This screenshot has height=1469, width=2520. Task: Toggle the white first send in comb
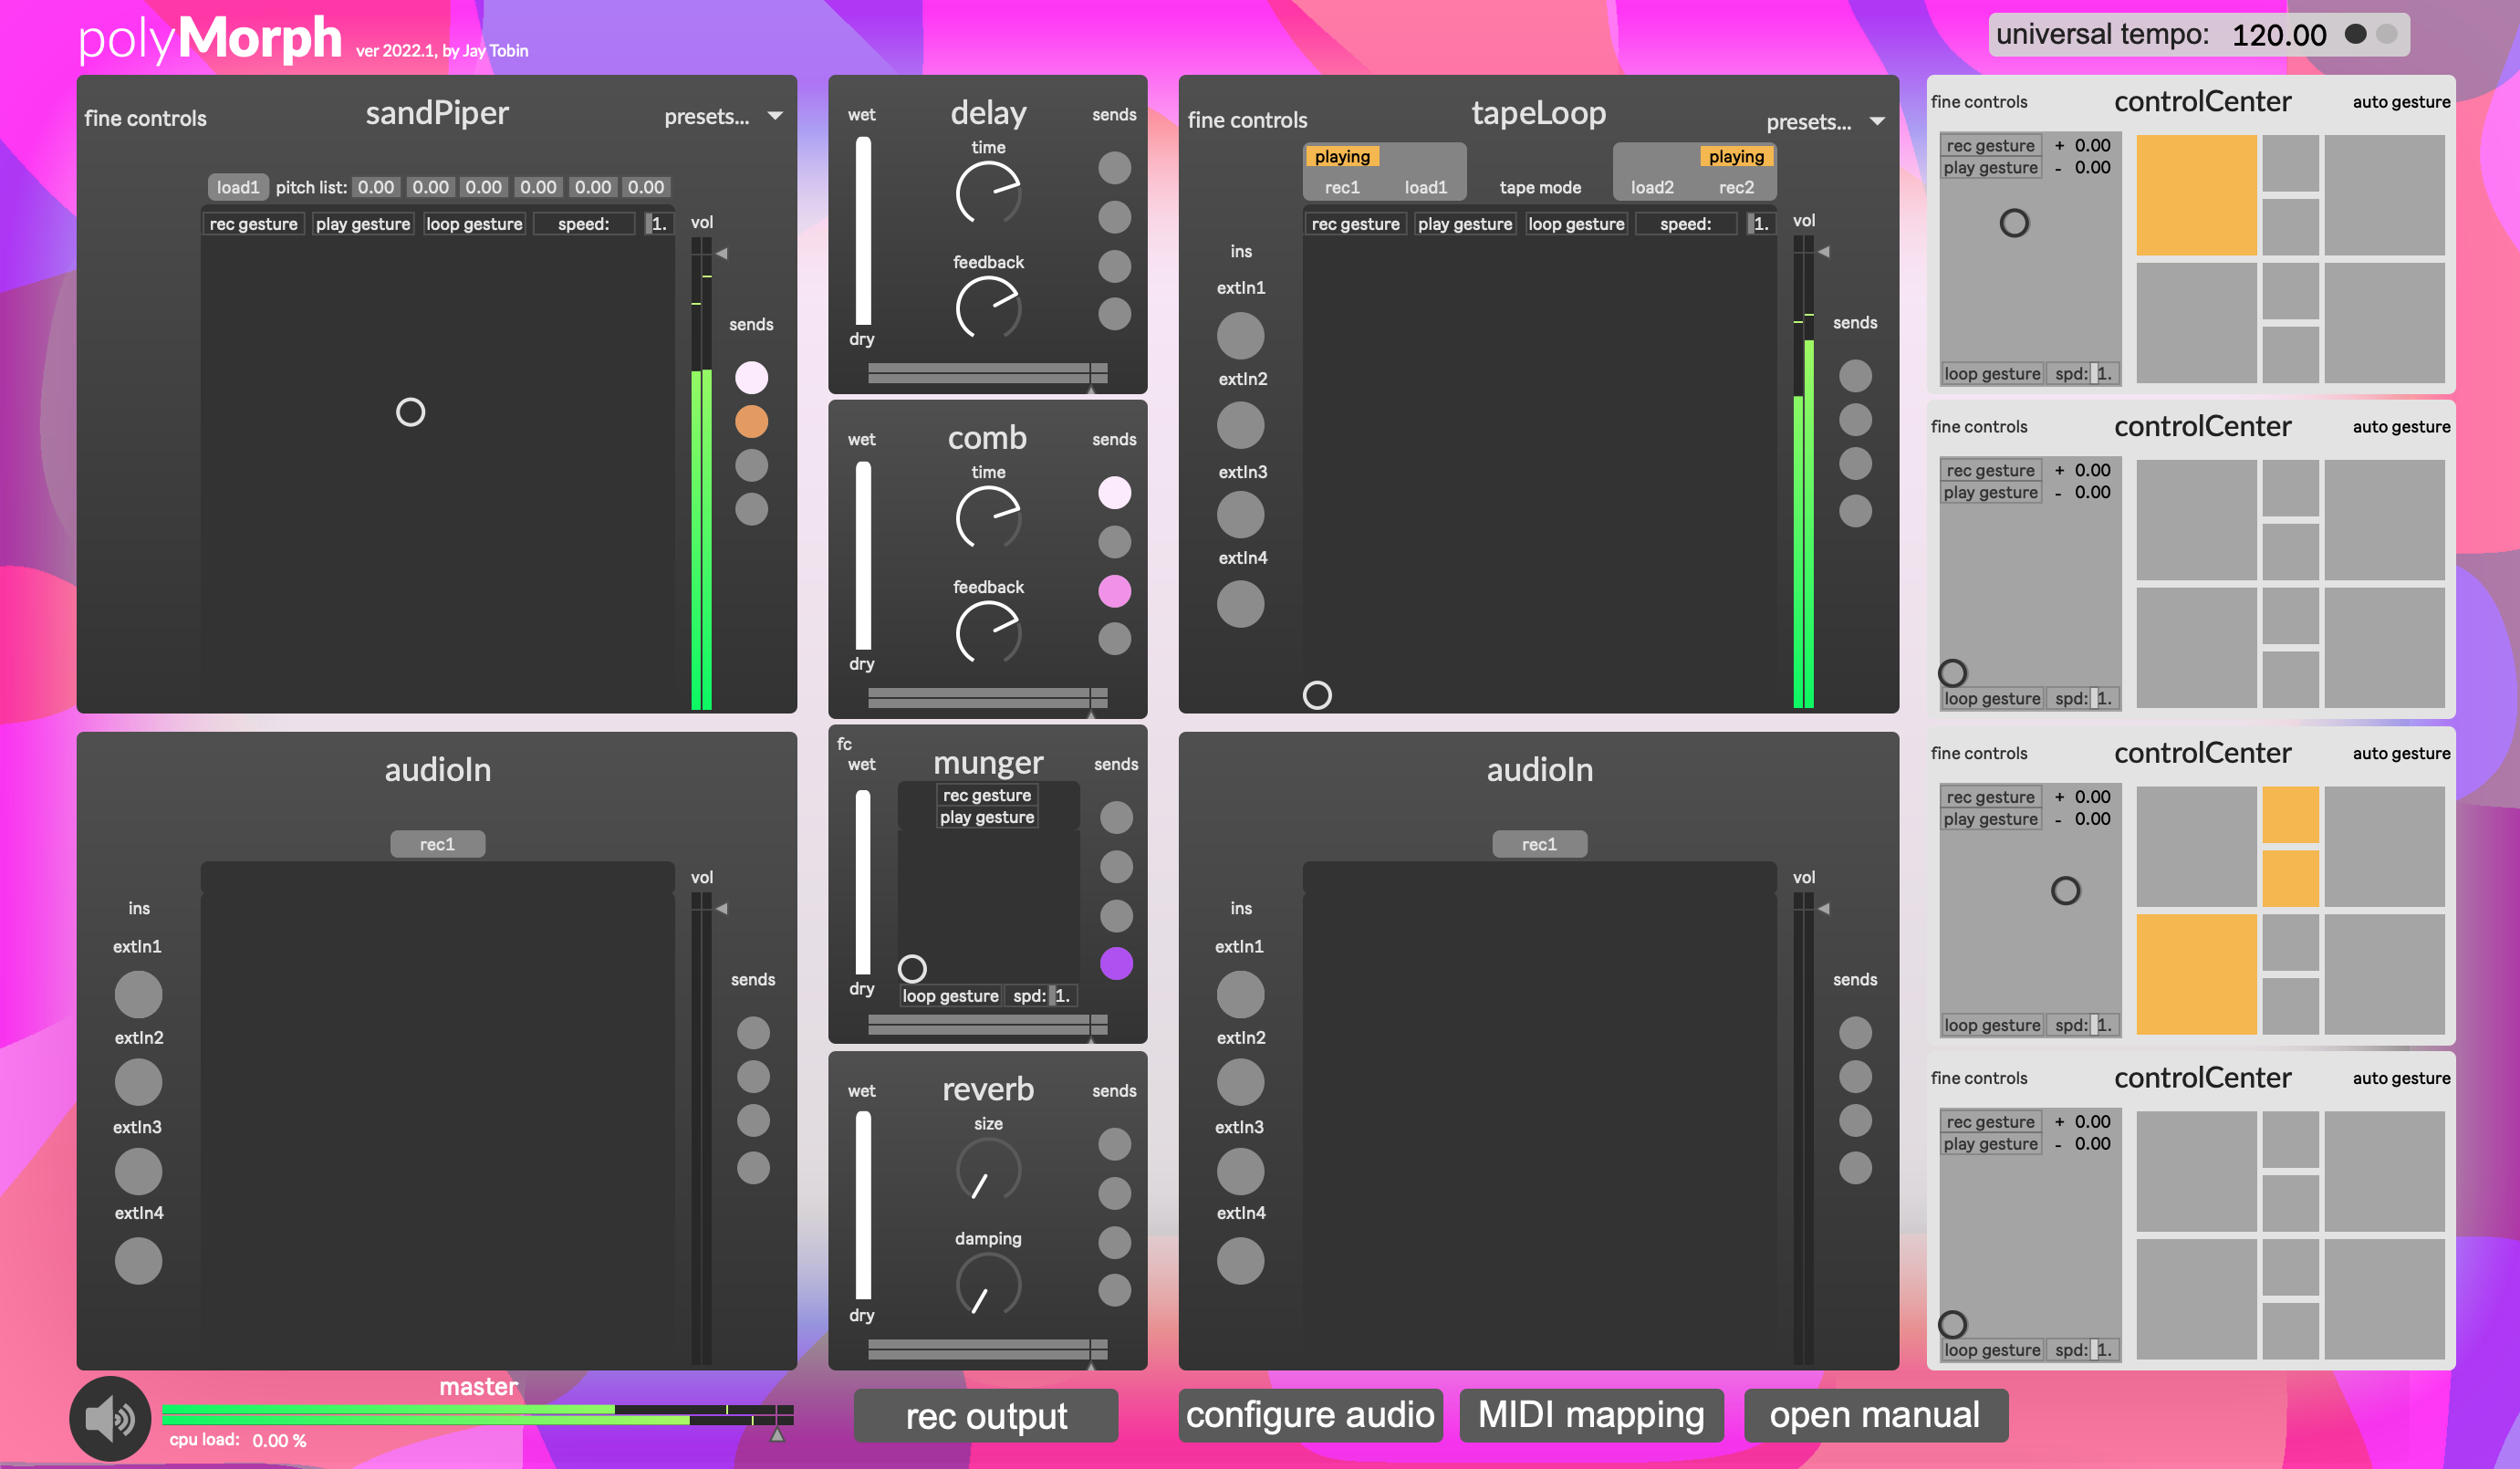pyautogui.click(x=1114, y=493)
